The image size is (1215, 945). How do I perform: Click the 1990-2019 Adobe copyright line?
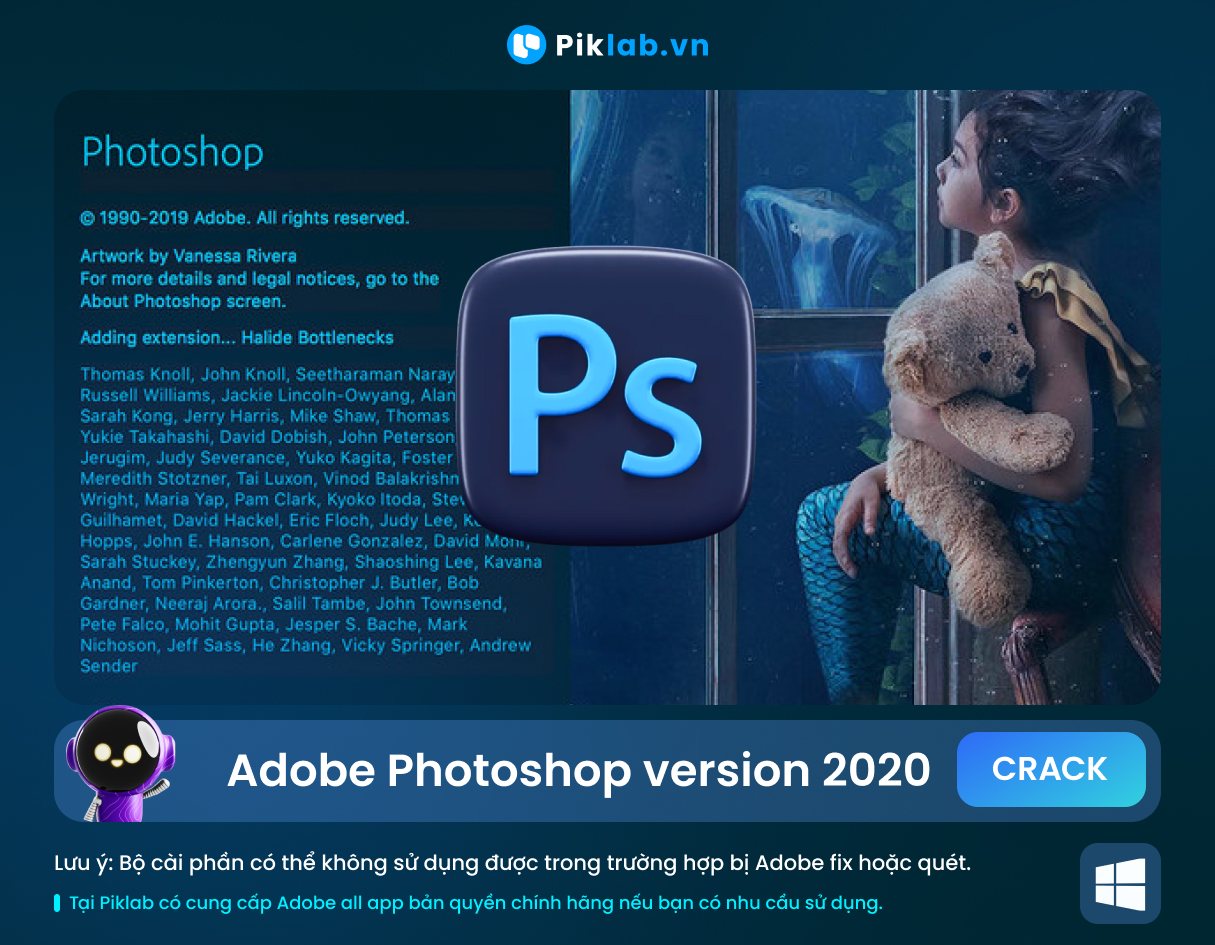[244, 217]
